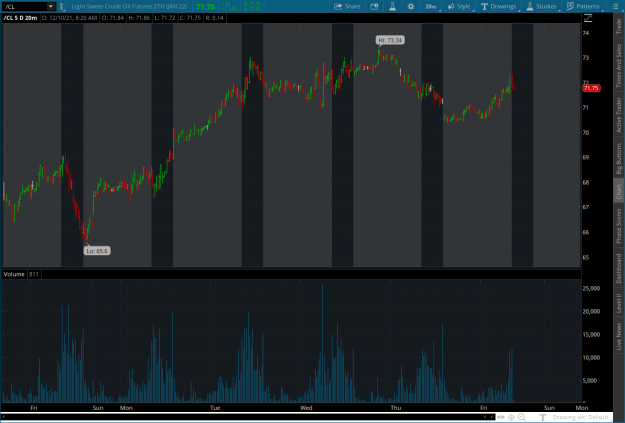The image size is (625, 423).
Task: Open the Active Trader sidebar tab
Action: point(619,115)
